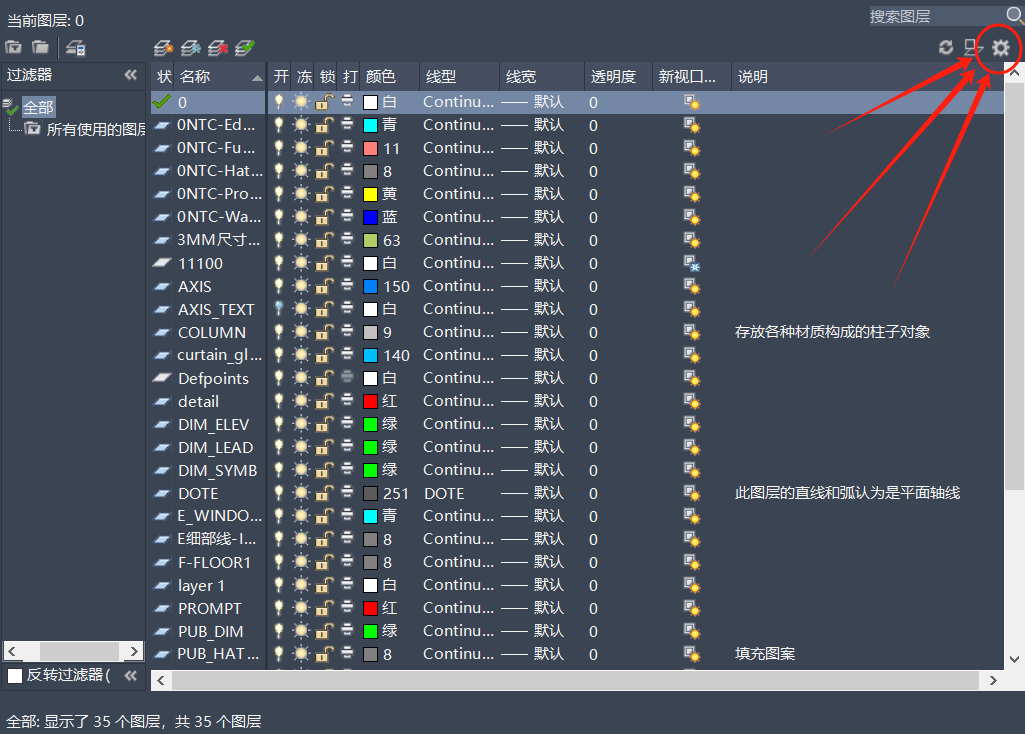Click the Continuous linetype of detail layer
1025x734 pixels.
point(458,401)
